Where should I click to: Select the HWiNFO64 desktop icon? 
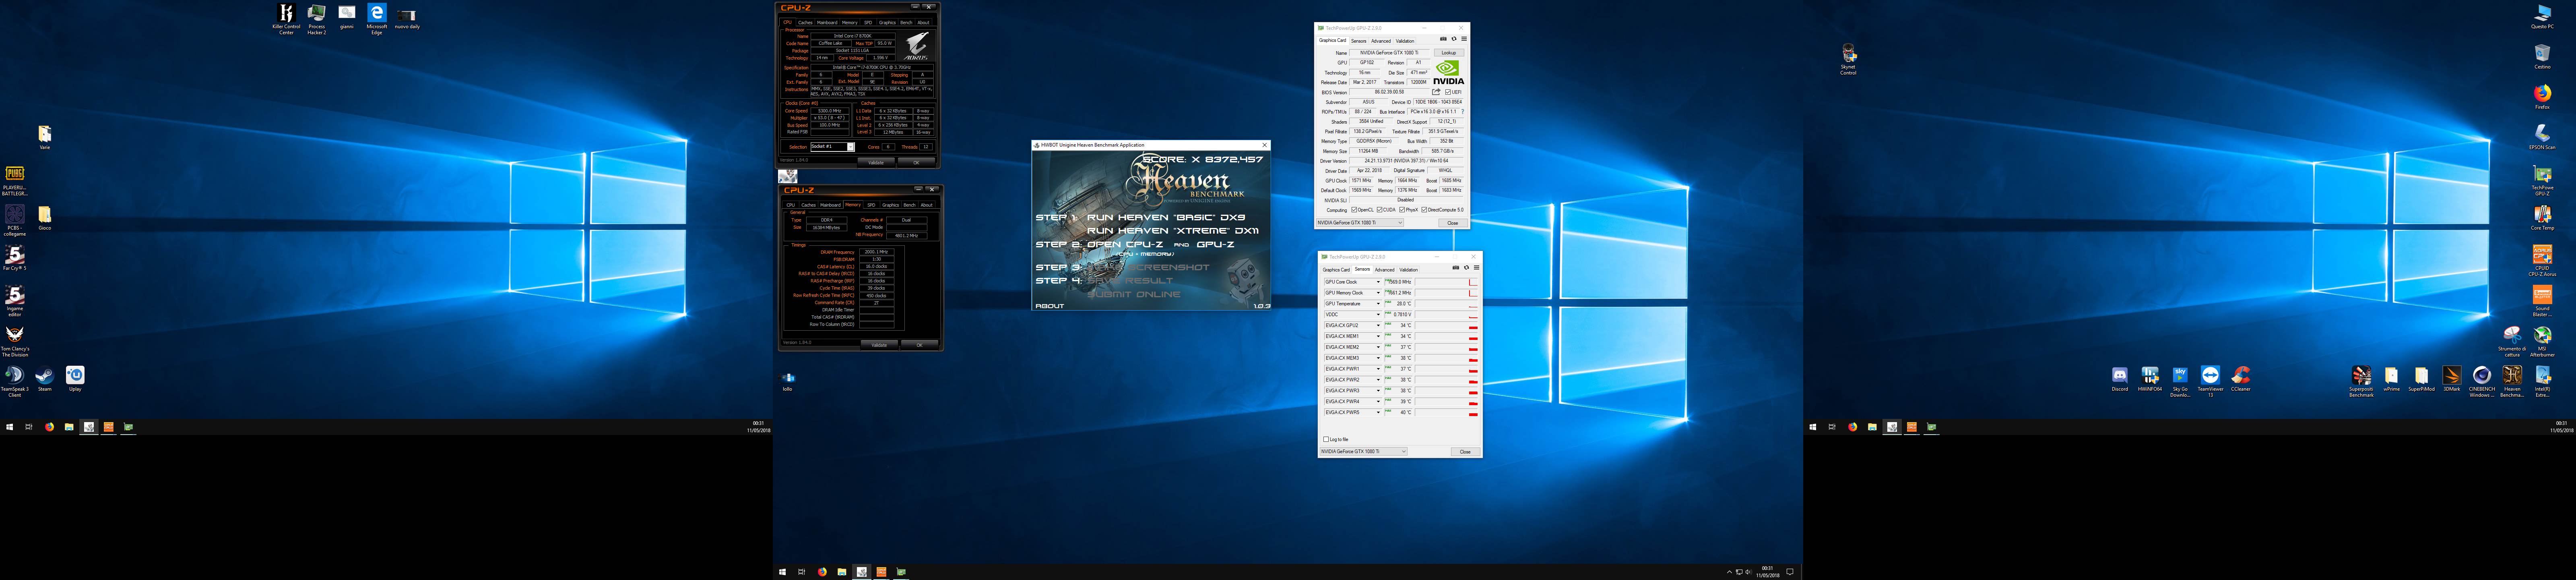(x=2150, y=380)
